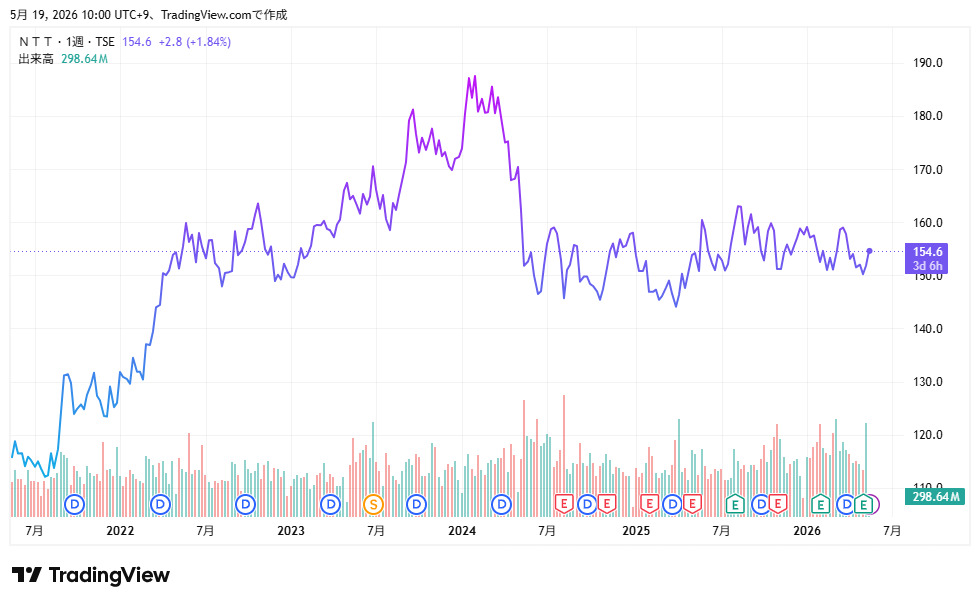Open the TradingView logo link
The width and height of the screenshot is (980, 605).
tap(91, 575)
